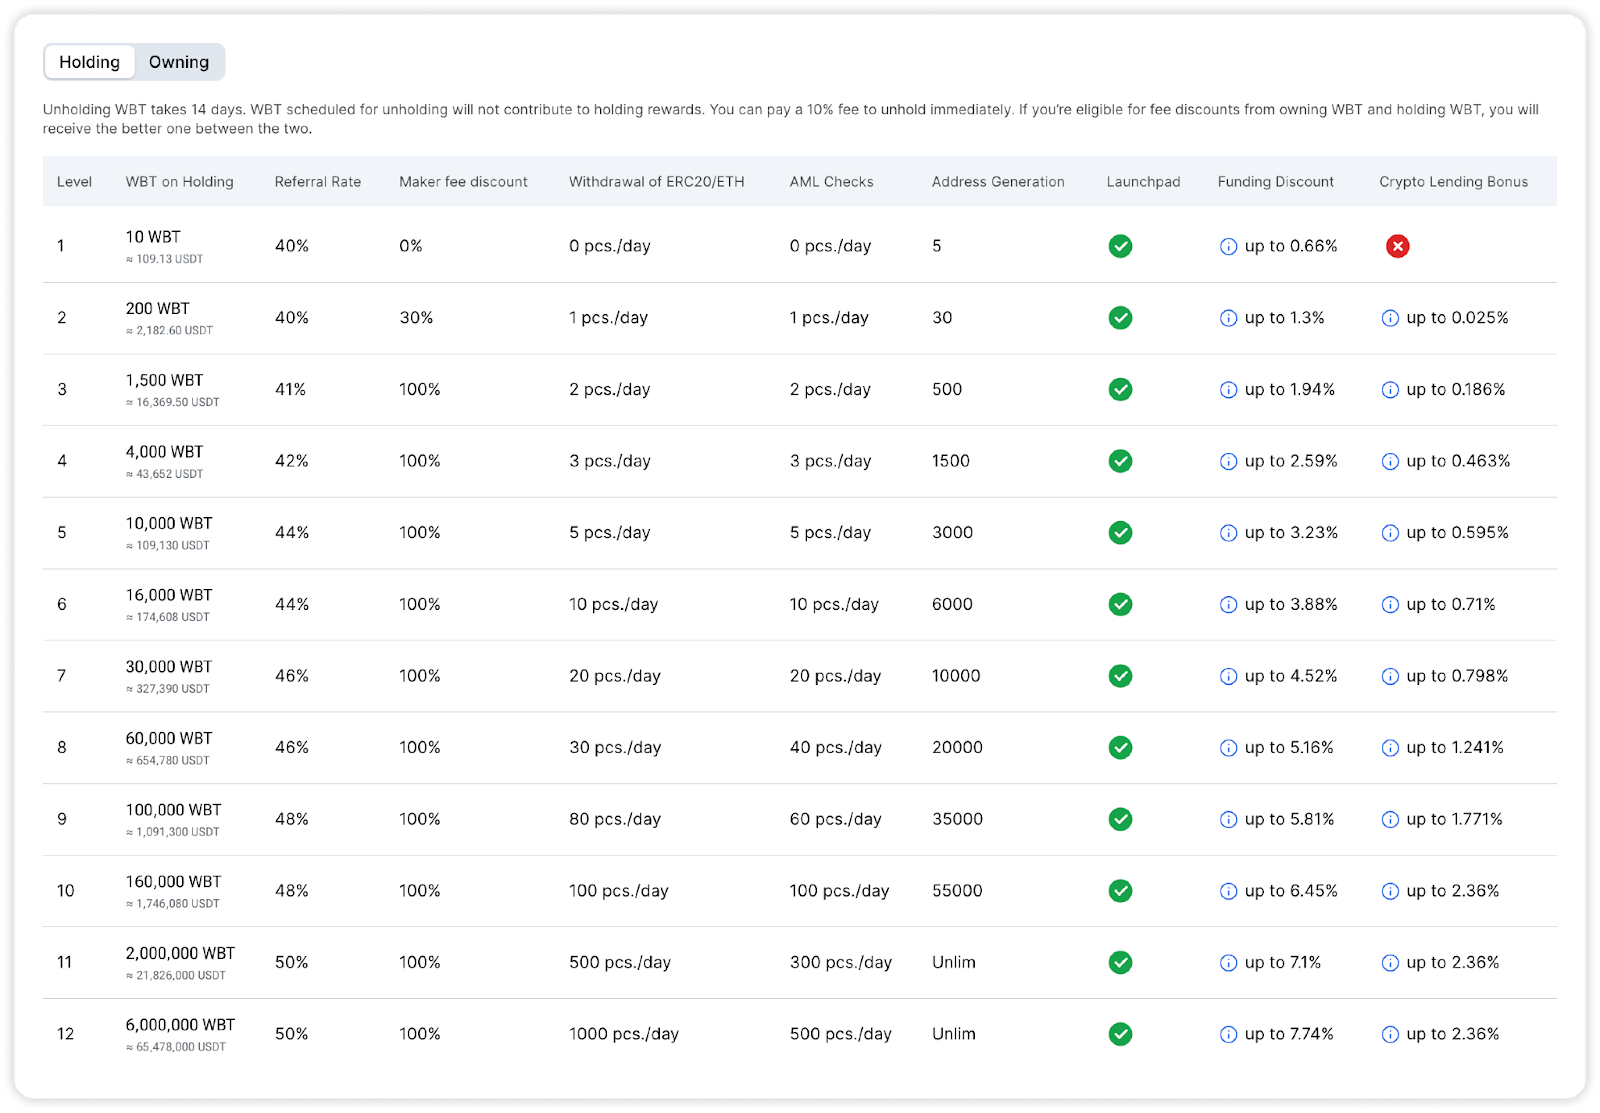The image size is (1600, 1113).
Task: Select the Holding tab
Action: (89, 62)
